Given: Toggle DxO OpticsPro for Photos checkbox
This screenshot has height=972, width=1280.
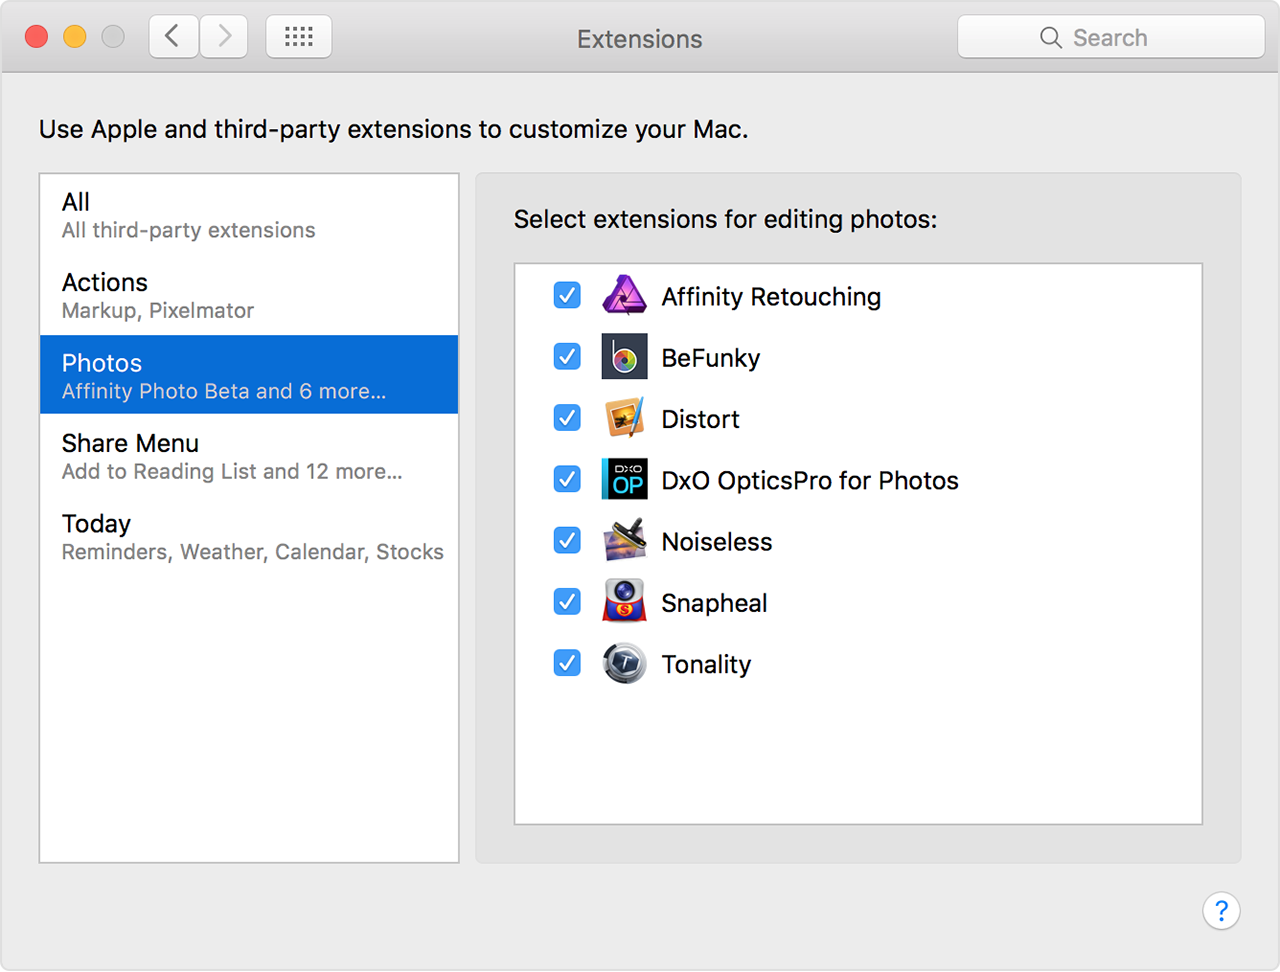Looking at the screenshot, I should [567, 479].
